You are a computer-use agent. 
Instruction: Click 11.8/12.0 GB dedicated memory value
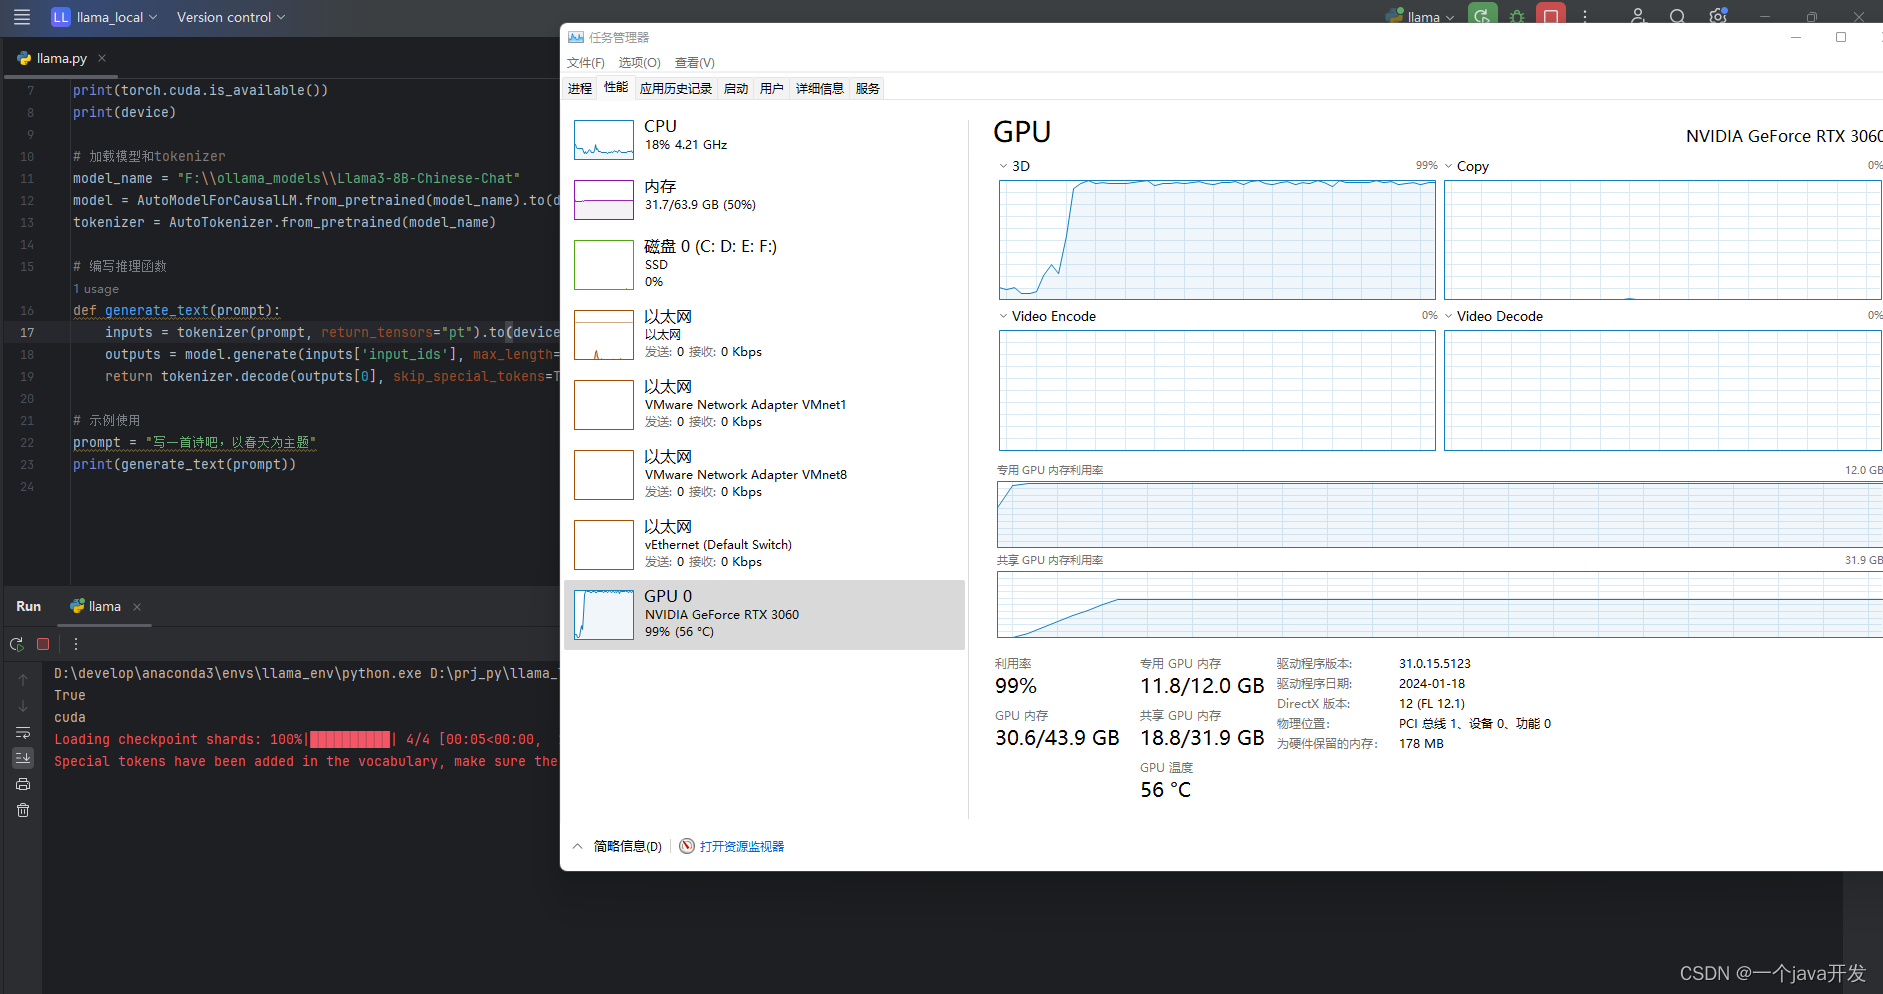click(1202, 686)
